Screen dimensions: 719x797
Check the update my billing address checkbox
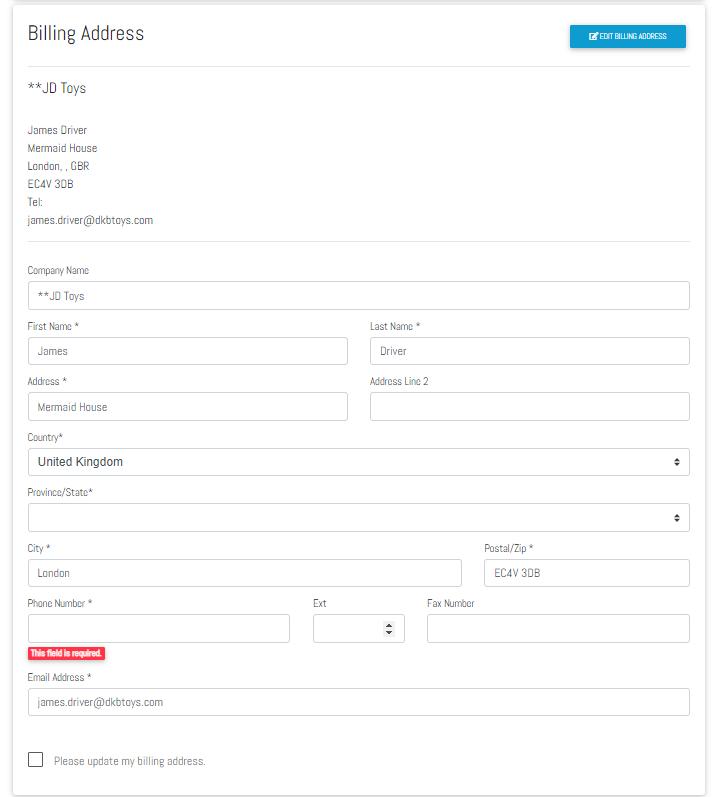click(36, 760)
